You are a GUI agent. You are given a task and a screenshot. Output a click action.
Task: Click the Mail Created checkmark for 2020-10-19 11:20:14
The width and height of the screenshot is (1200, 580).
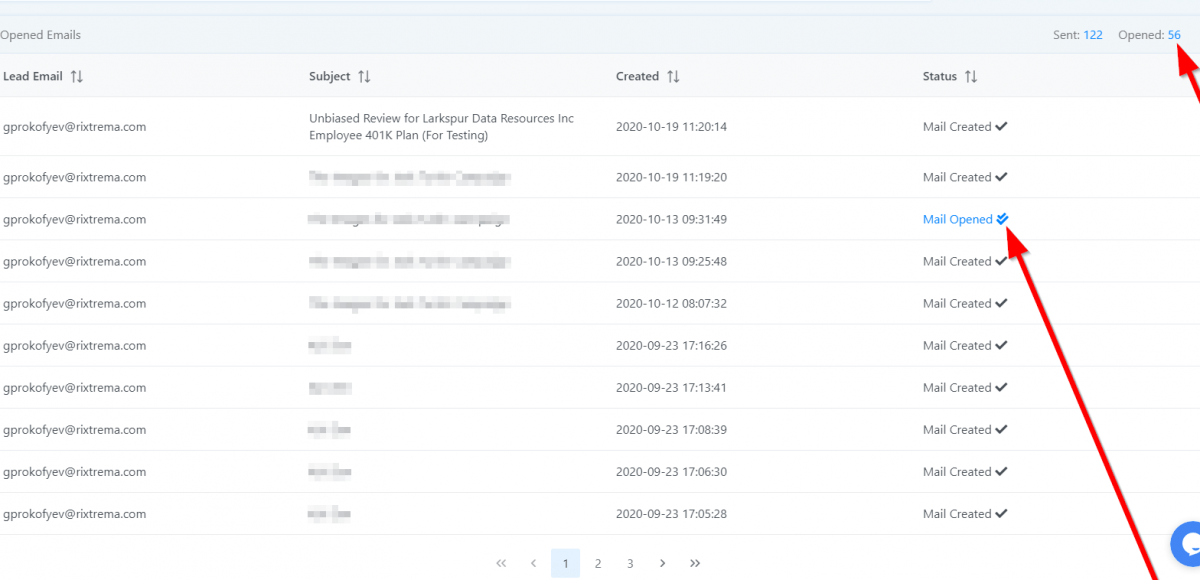[x=1001, y=127]
